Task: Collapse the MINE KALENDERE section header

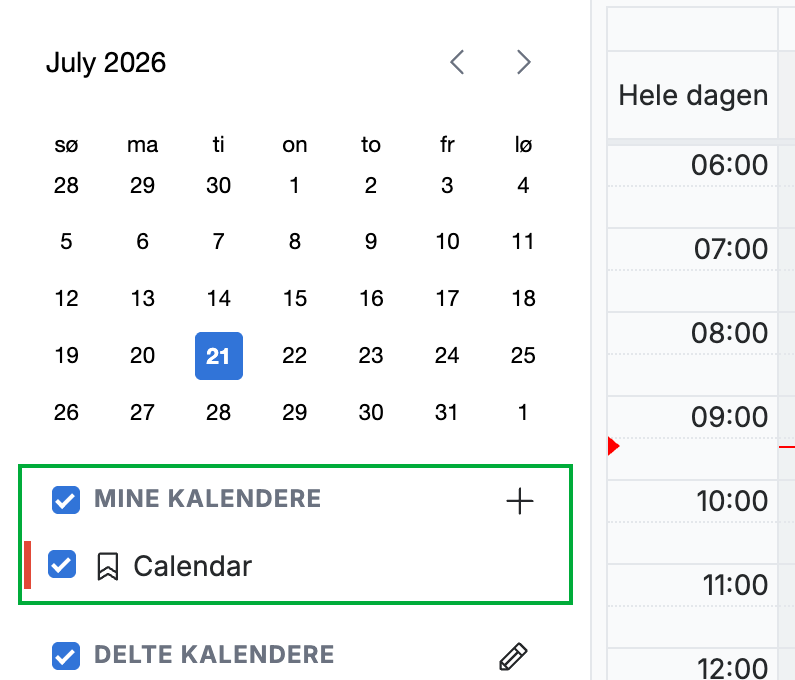Action: 207,498
